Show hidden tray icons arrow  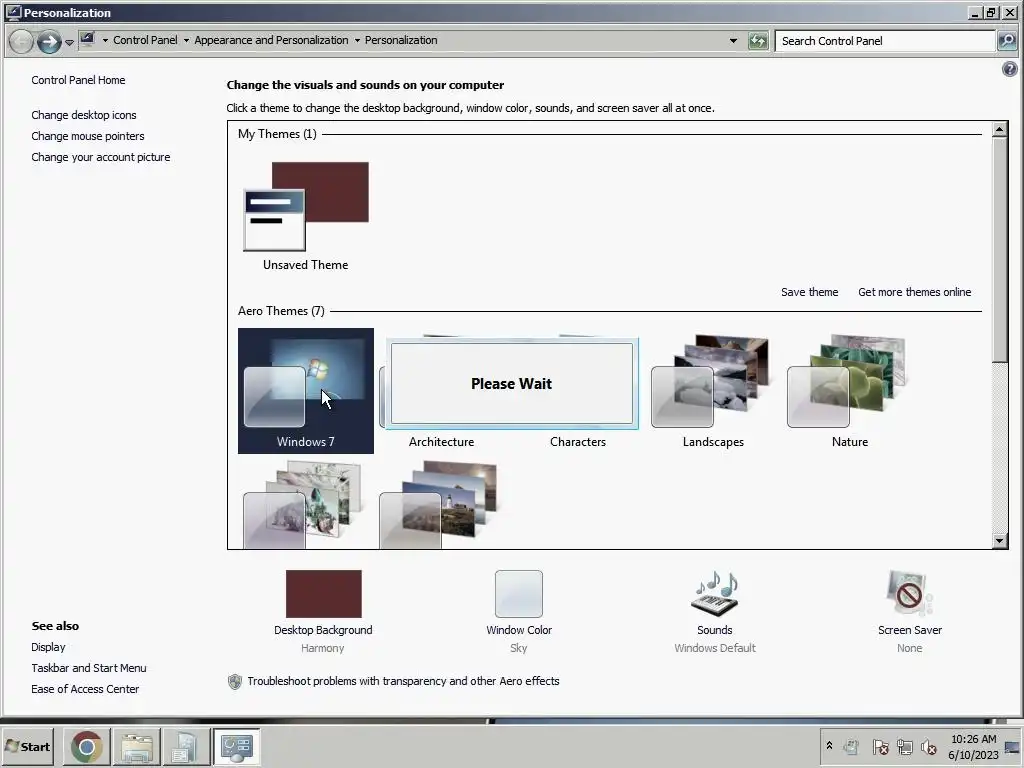(x=829, y=746)
